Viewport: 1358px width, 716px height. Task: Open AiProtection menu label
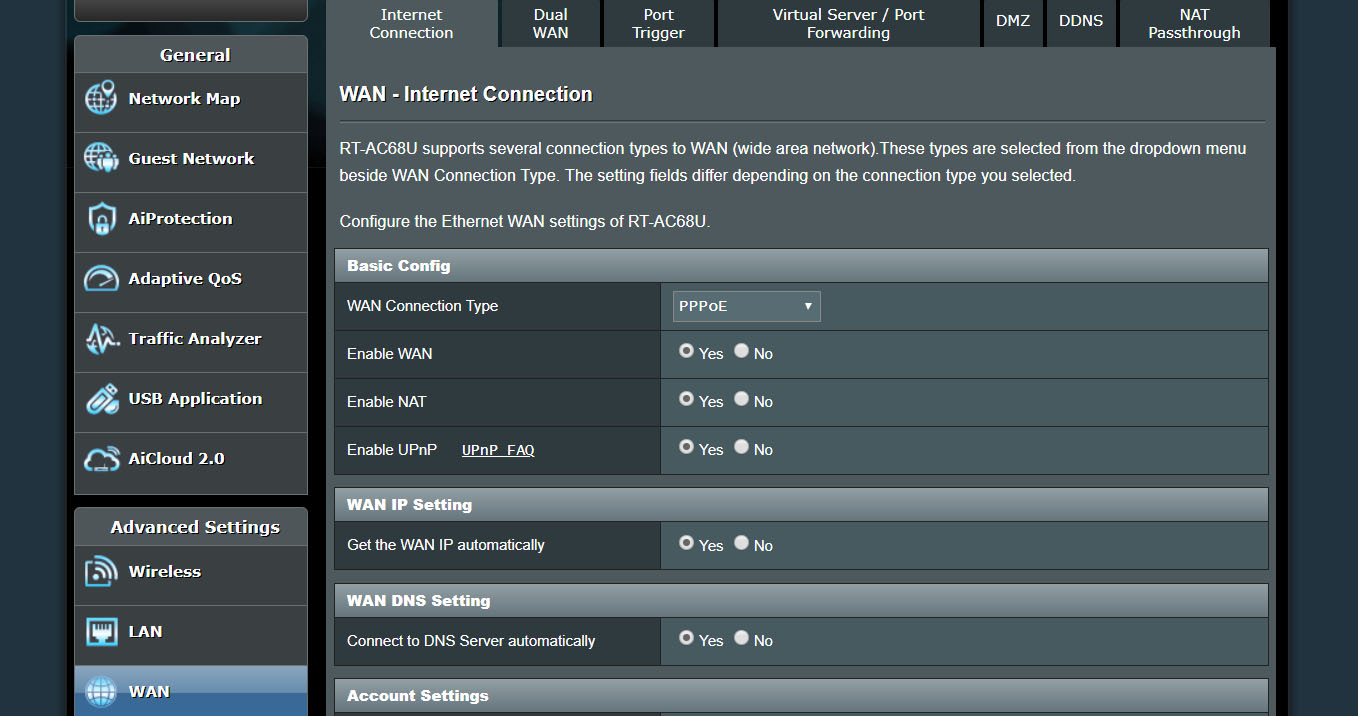[x=180, y=219]
